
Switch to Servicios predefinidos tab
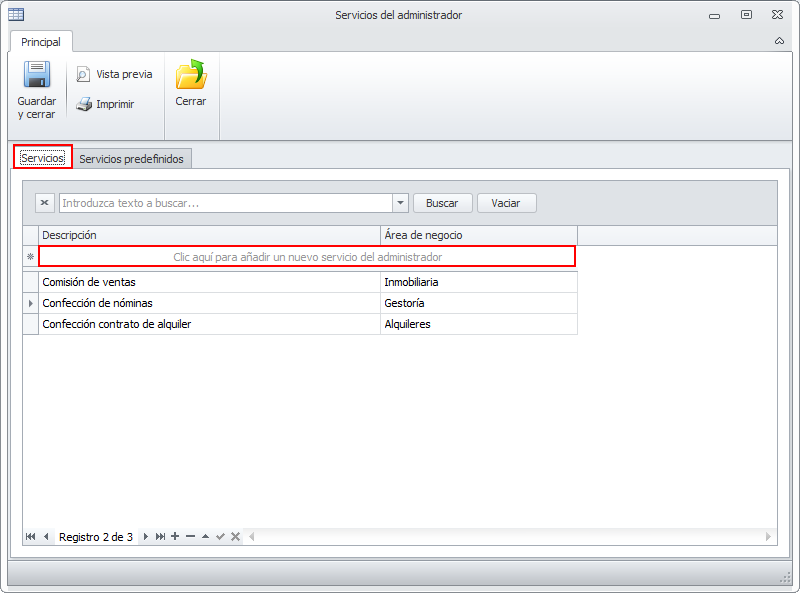[131, 159]
